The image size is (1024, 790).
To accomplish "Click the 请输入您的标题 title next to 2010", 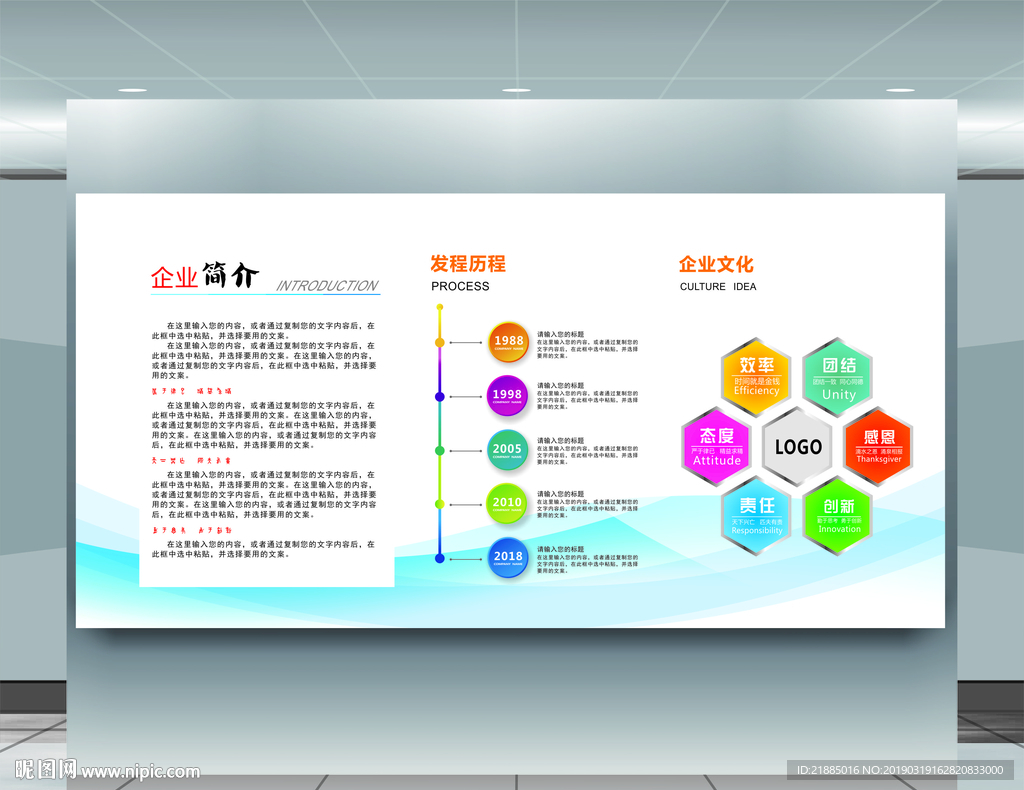I will pyautogui.click(x=560, y=494).
